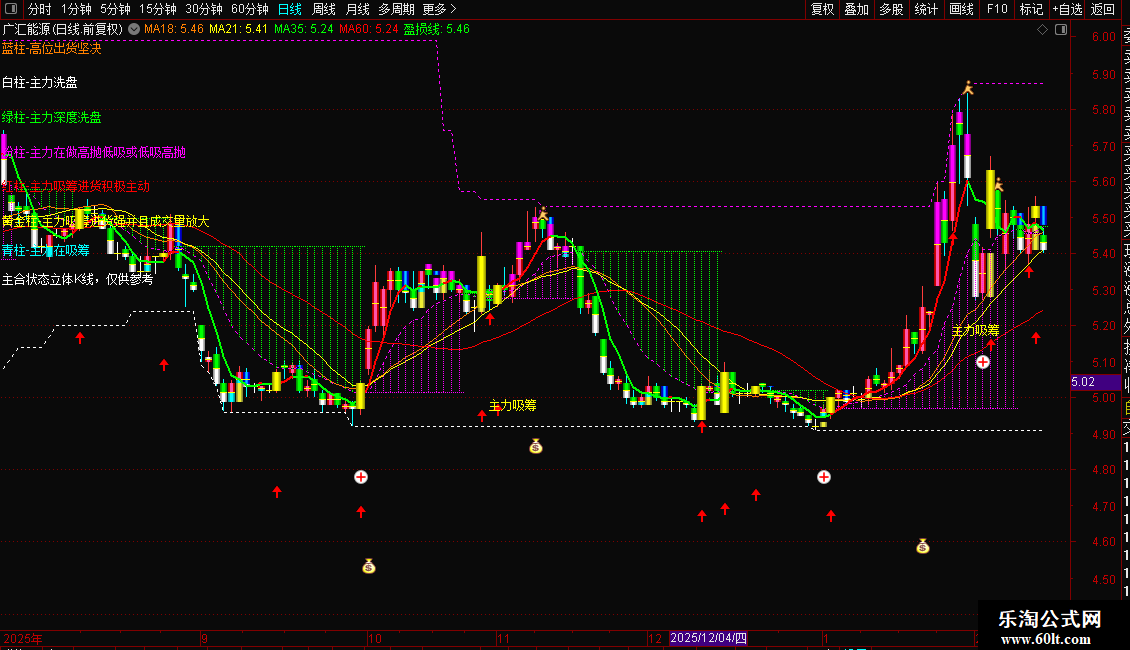Image resolution: width=1130 pixels, height=650 pixels.
Task: Switch to 分时 view
Action: point(40,9)
